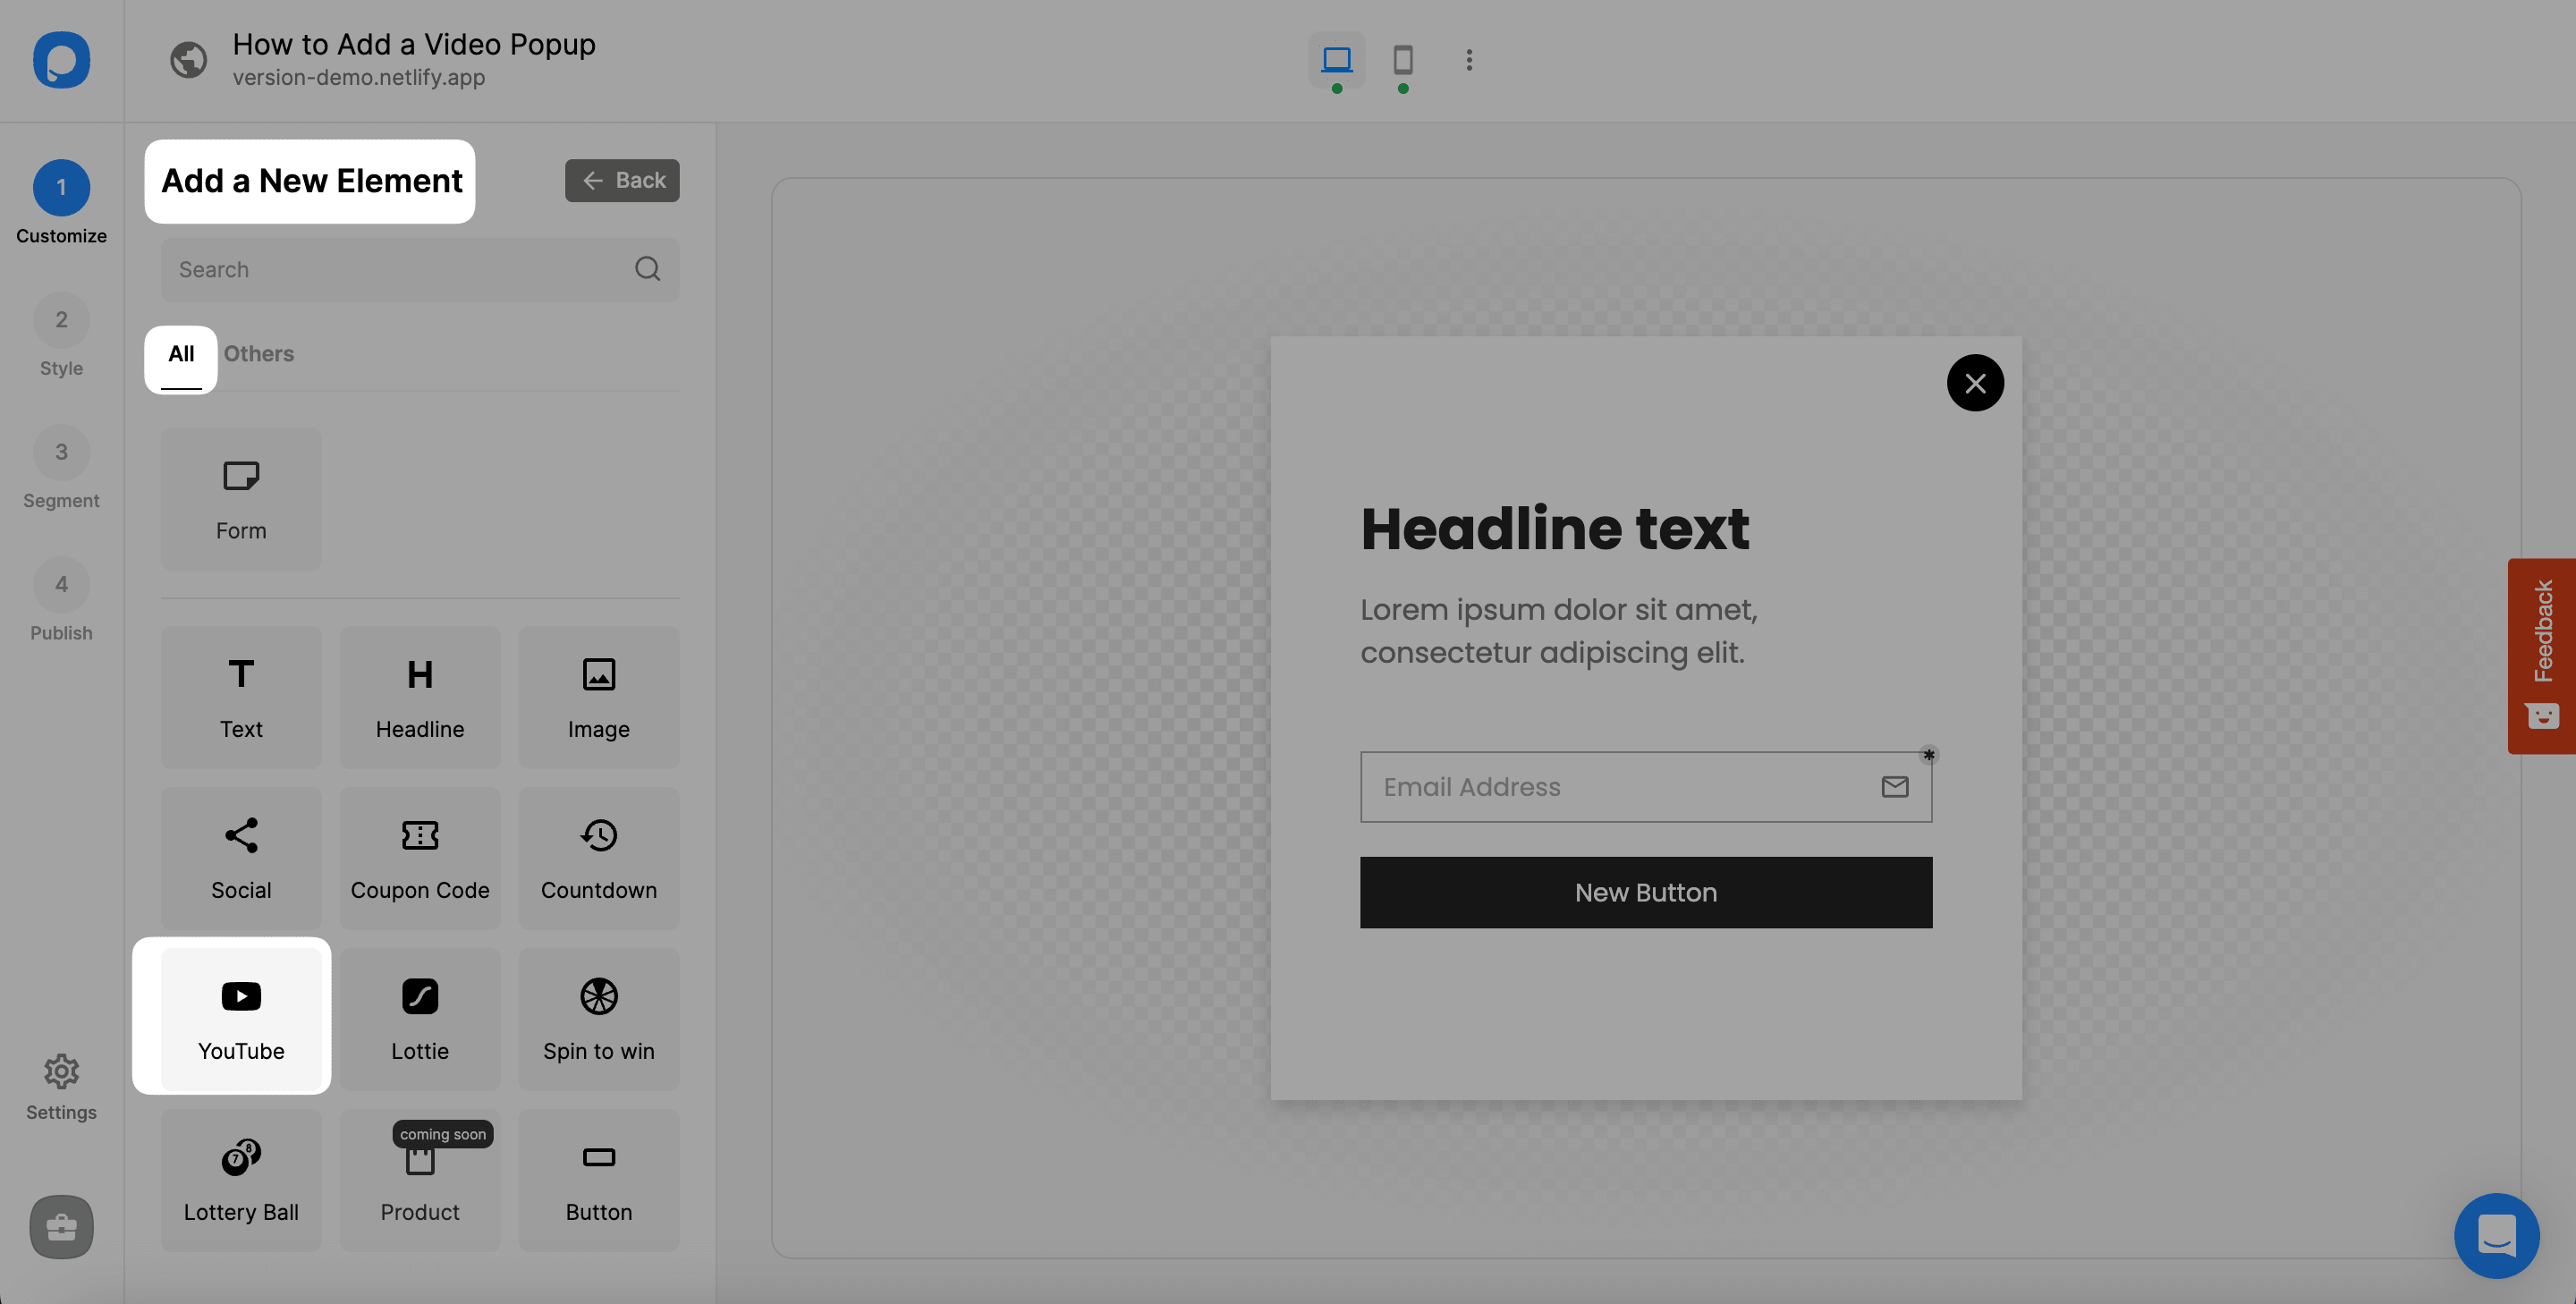
Task: Click the Back button
Action: point(621,180)
